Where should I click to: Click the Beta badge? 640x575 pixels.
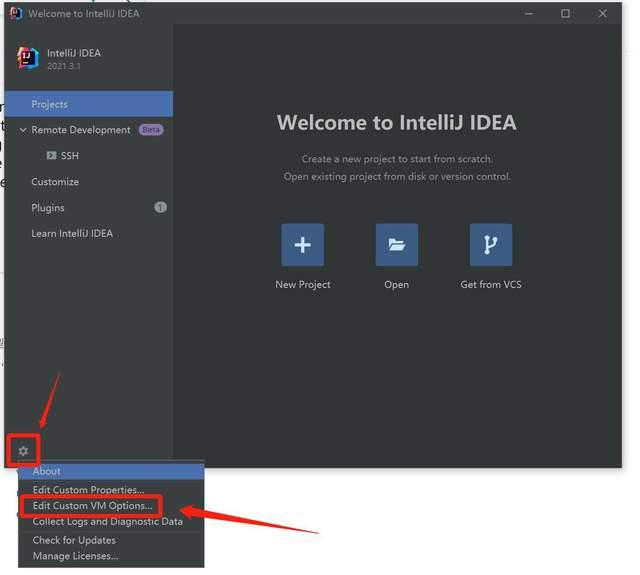coord(151,130)
